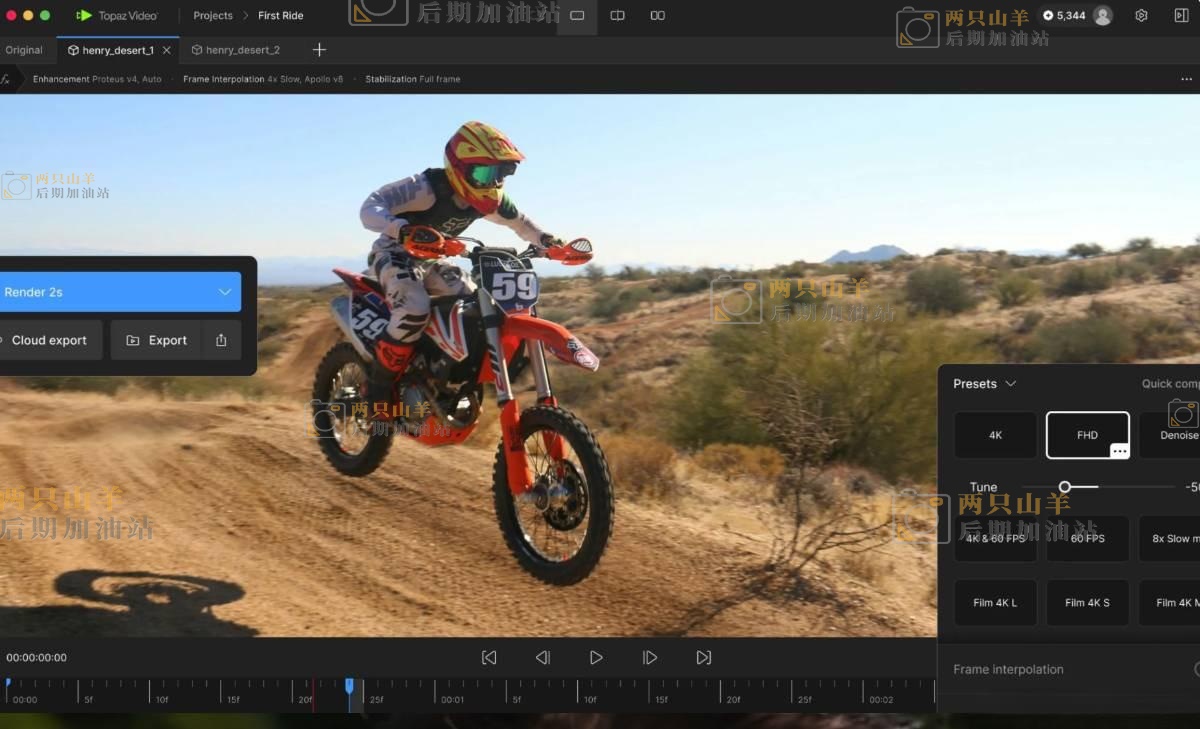Screen dimensions: 1200x729
Task: Switch to split comparison view
Action: click(x=617, y=16)
